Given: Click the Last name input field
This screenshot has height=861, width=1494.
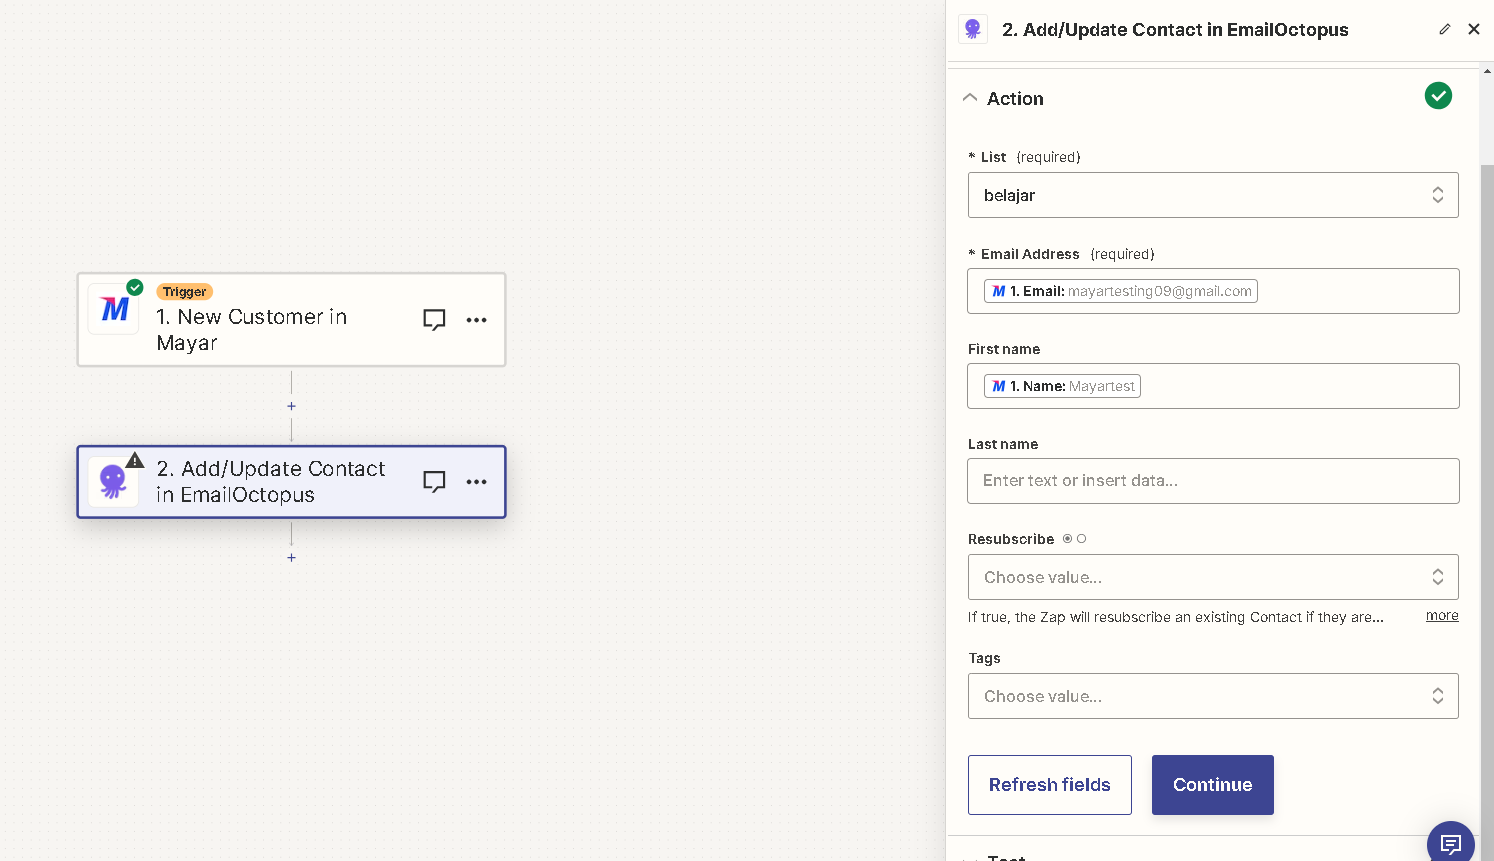Looking at the screenshot, I should point(1213,481).
